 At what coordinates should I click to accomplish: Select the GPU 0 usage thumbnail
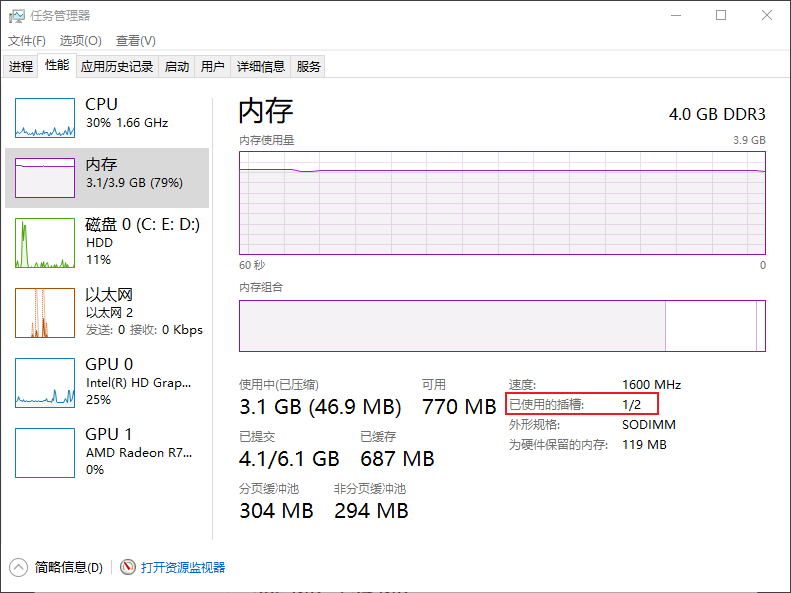45,383
